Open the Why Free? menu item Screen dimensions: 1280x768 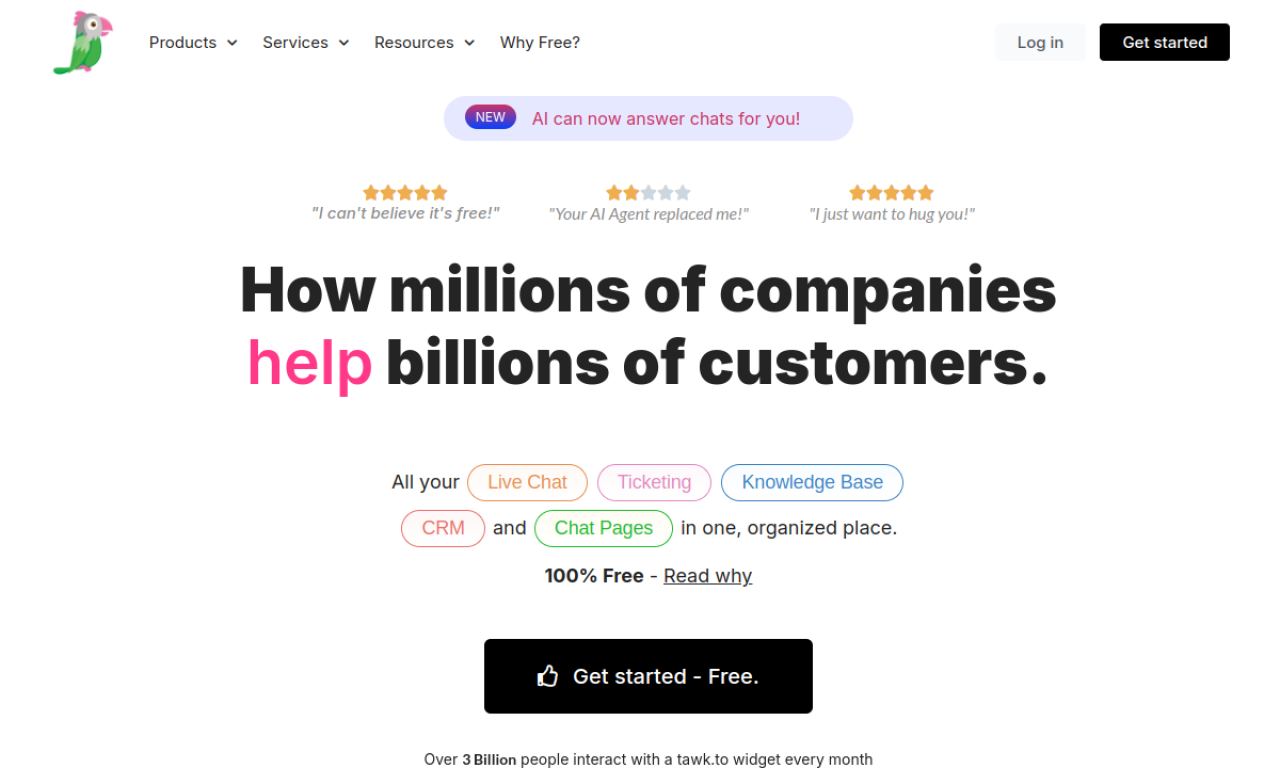(540, 43)
